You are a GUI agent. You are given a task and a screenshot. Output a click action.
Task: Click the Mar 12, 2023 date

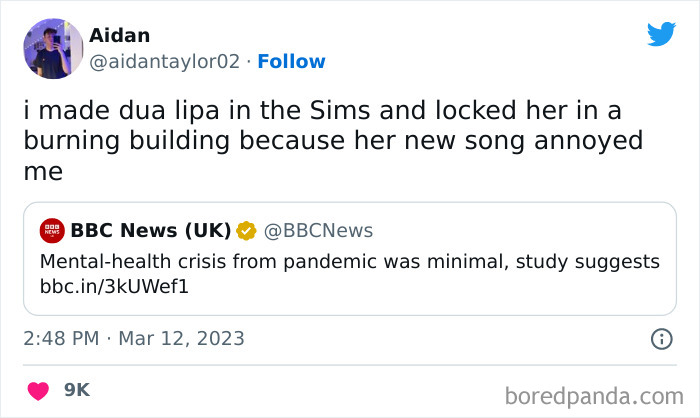point(180,339)
